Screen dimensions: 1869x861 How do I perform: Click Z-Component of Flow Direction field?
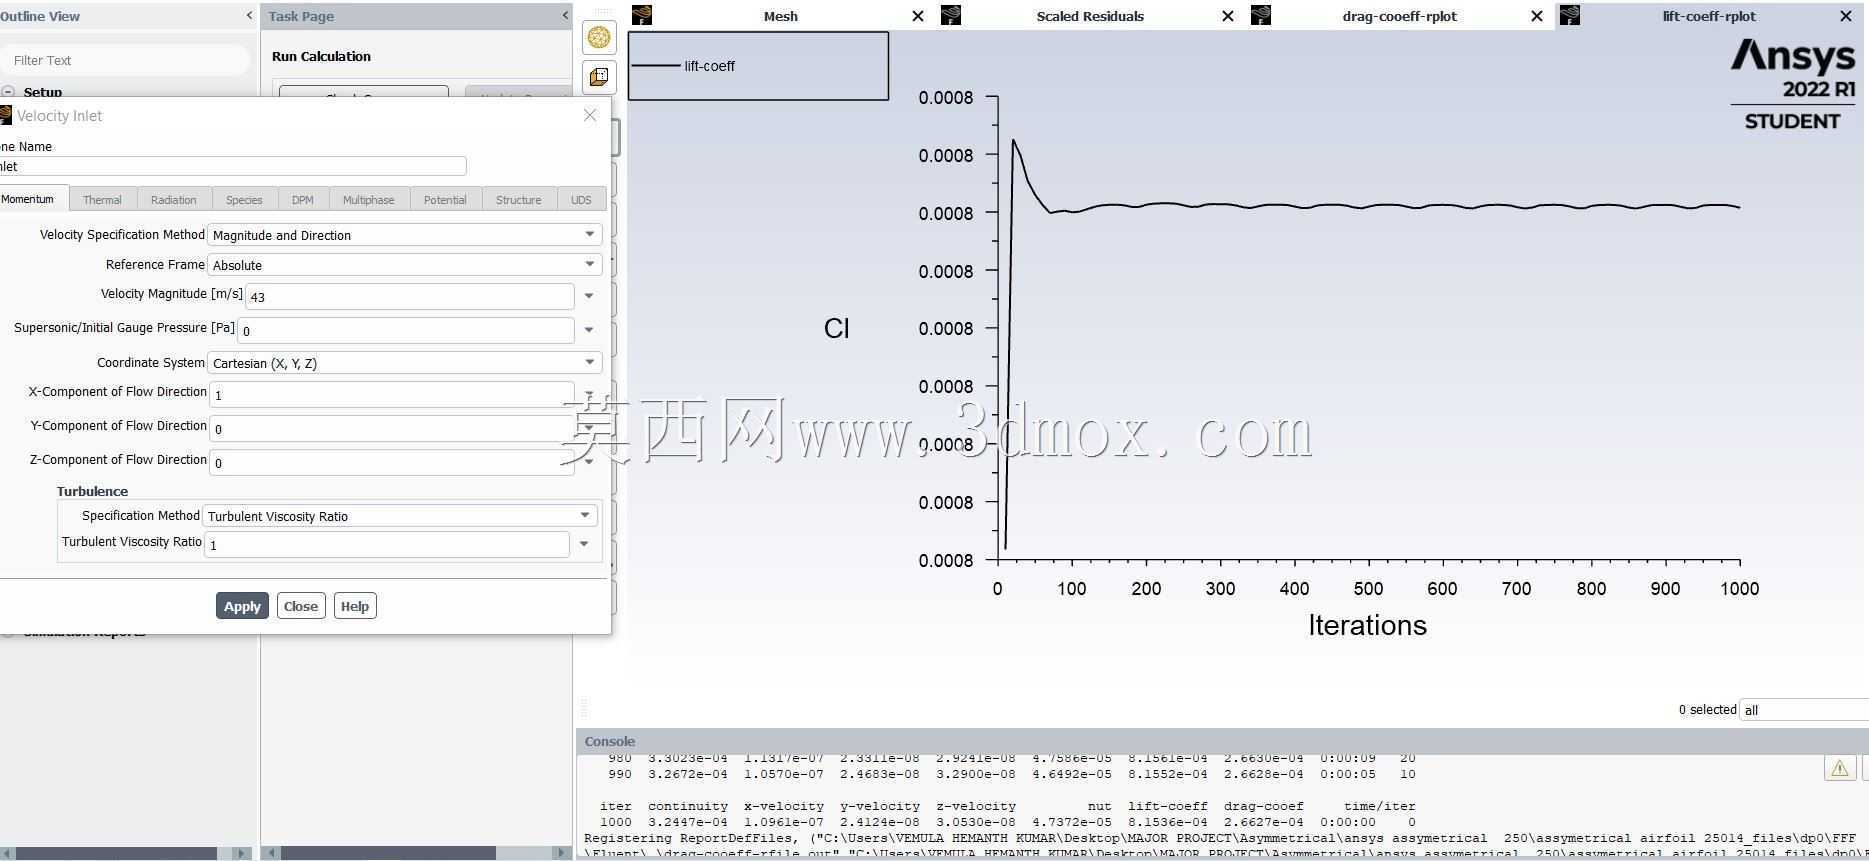pyautogui.click(x=392, y=462)
